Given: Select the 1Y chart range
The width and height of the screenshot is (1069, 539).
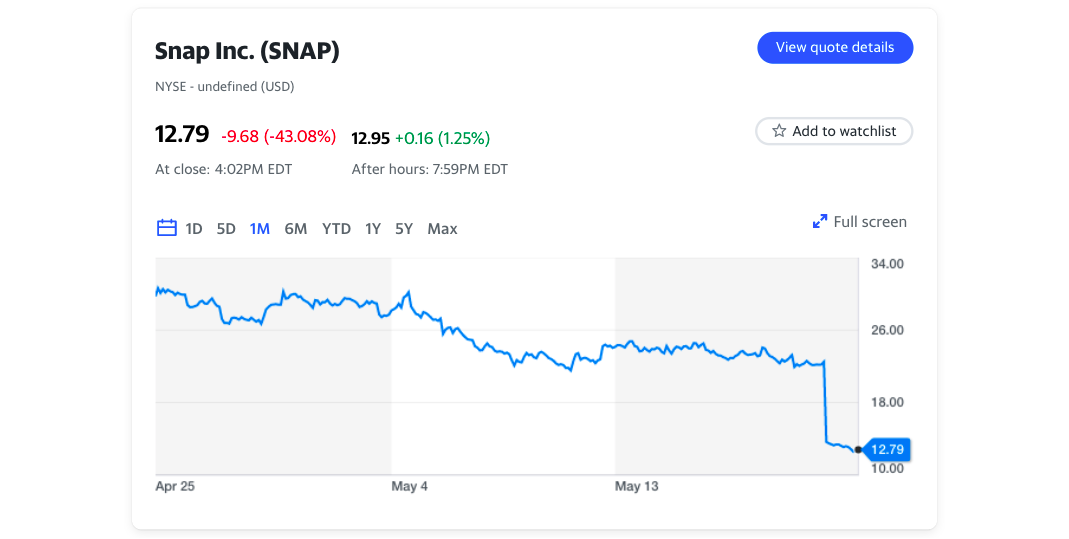Looking at the screenshot, I should pyautogui.click(x=373, y=229).
